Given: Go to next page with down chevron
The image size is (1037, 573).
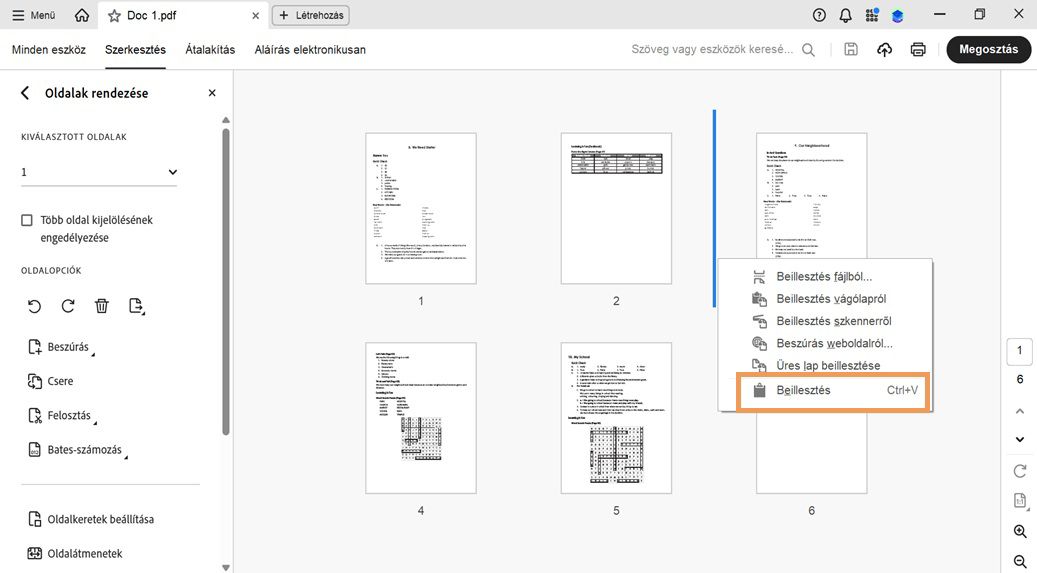Looking at the screenshot, I should [1020, 439].
